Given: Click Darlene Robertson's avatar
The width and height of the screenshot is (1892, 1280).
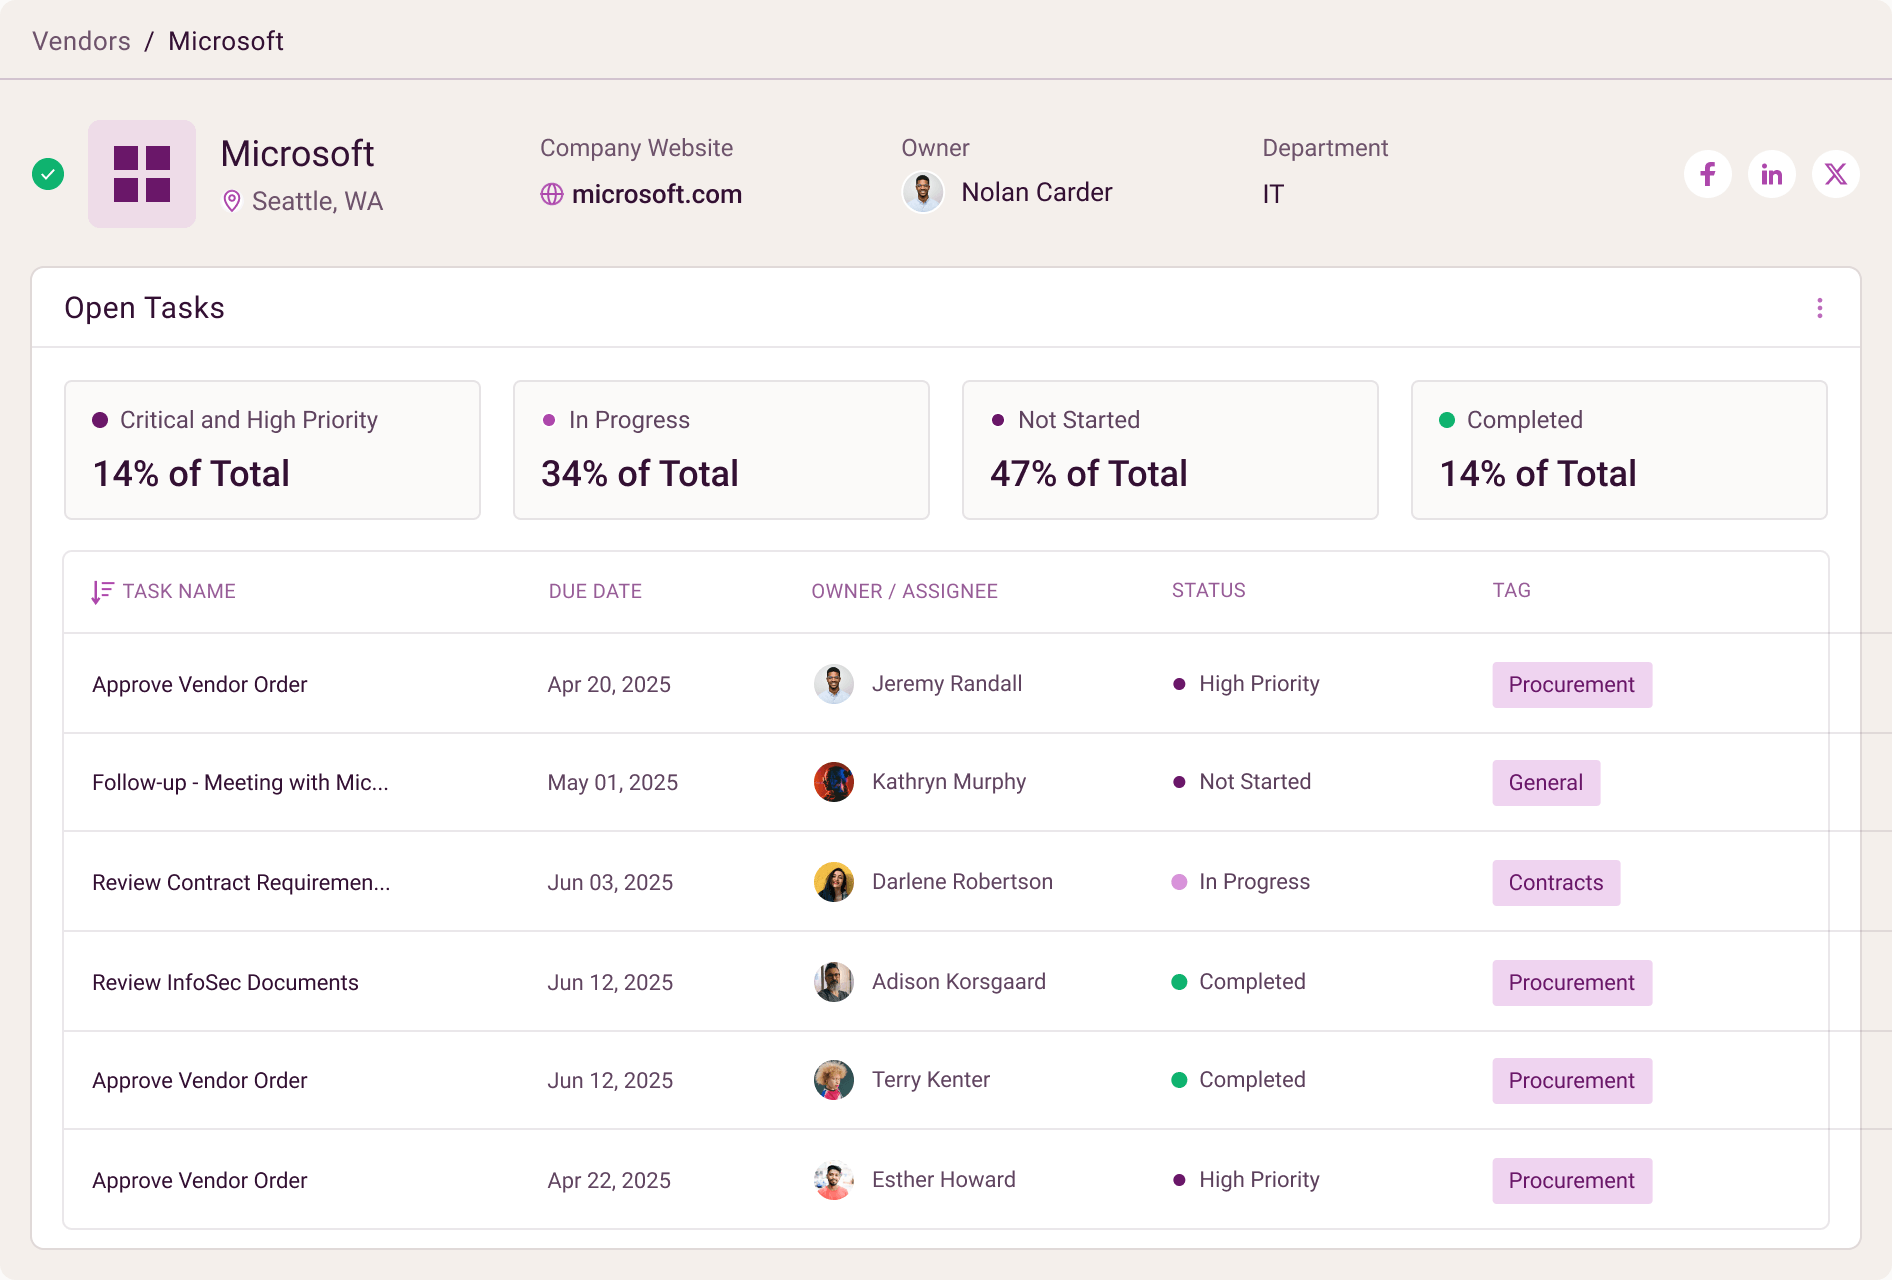Looking at the screenshot, I should (834, 882).
